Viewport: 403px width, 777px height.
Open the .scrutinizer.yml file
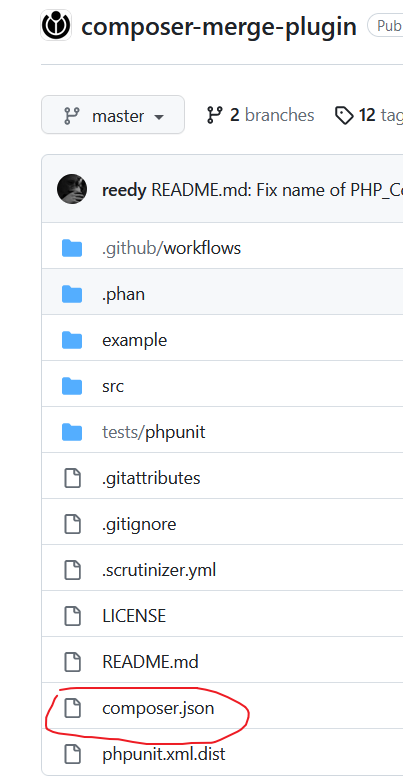coord(159,570)
